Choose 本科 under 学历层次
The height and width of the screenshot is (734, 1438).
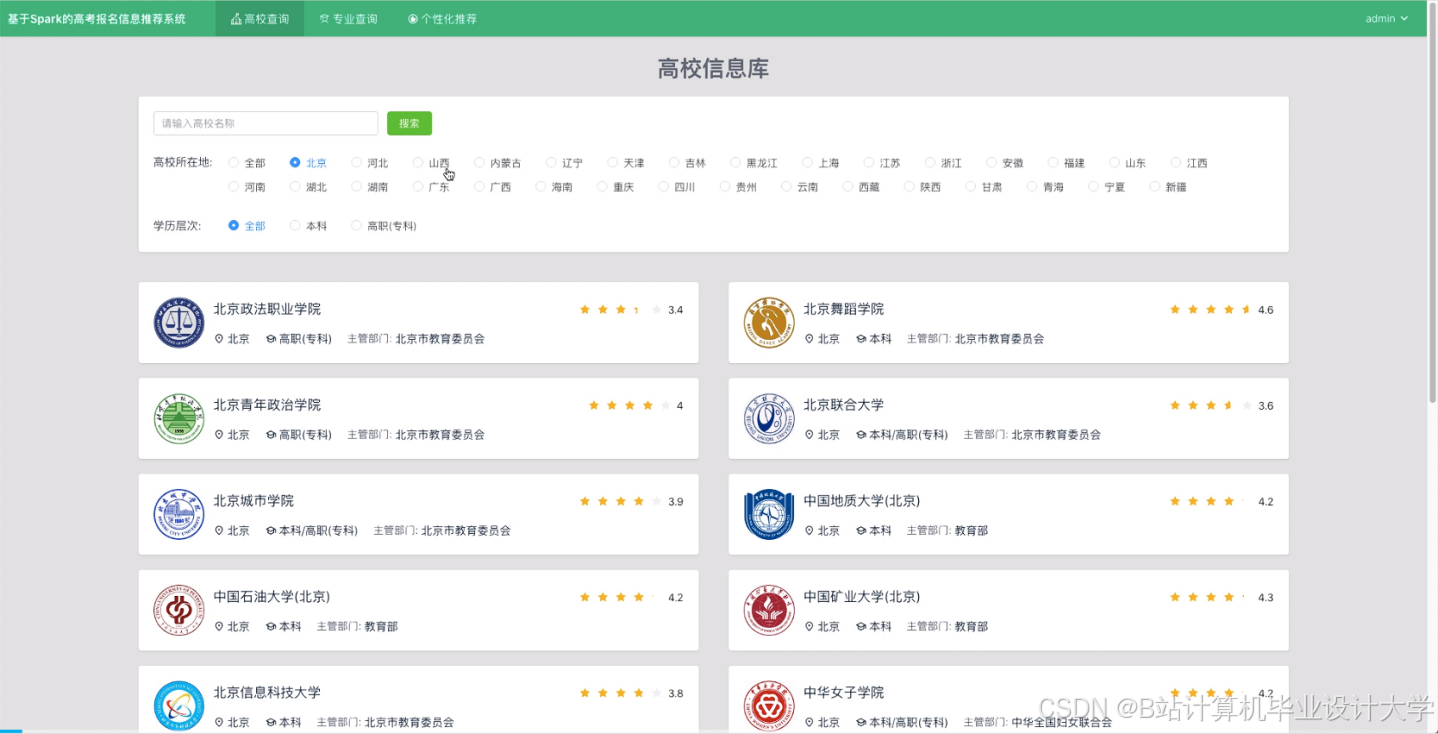click(295, 225)
